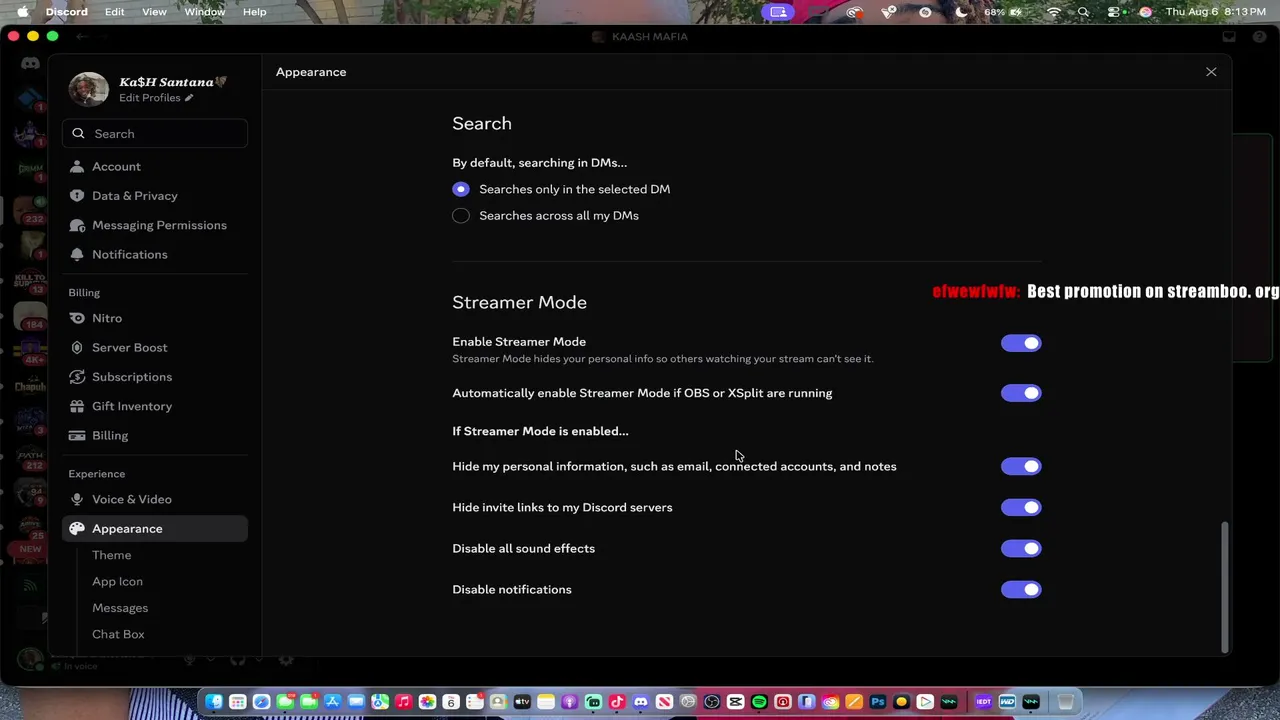Open Podcasts from the dock
Image resolution: width=1280 pixels, height=720 pixels.
[570, 702]
